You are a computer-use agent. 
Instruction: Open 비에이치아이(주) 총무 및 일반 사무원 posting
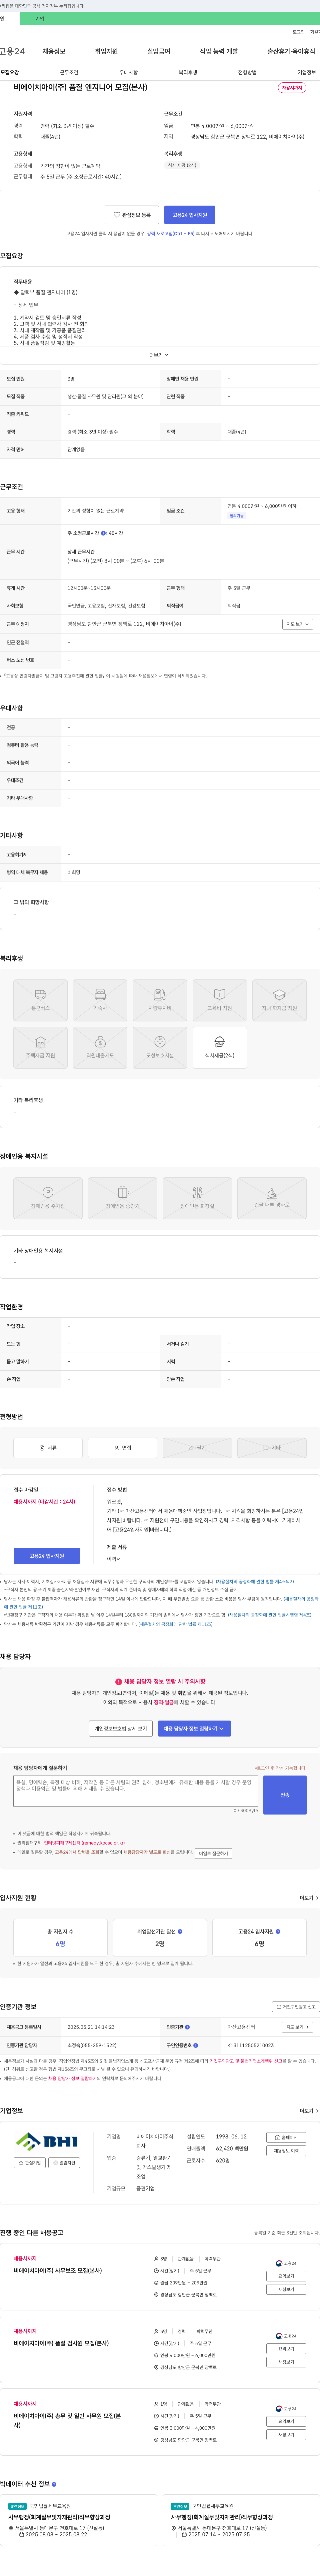[x=67, y=2420]
